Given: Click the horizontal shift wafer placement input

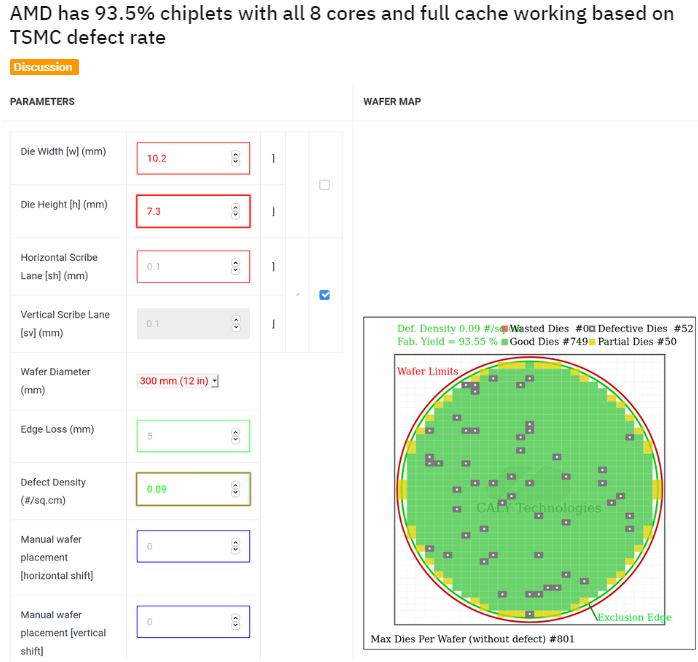Looking at the screenshot, I should 193,546.
